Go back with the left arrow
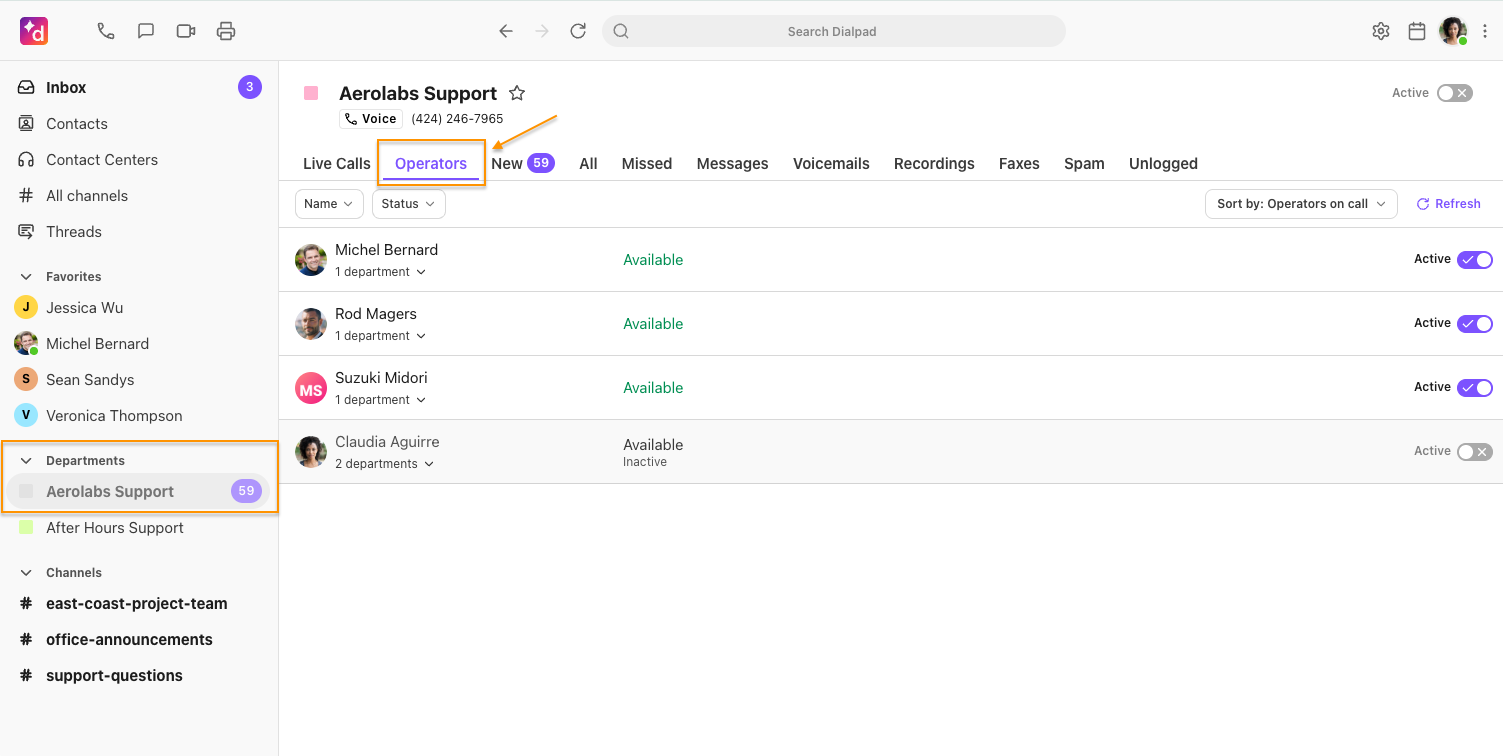1503x756 pixels. (x=506, y=31)
